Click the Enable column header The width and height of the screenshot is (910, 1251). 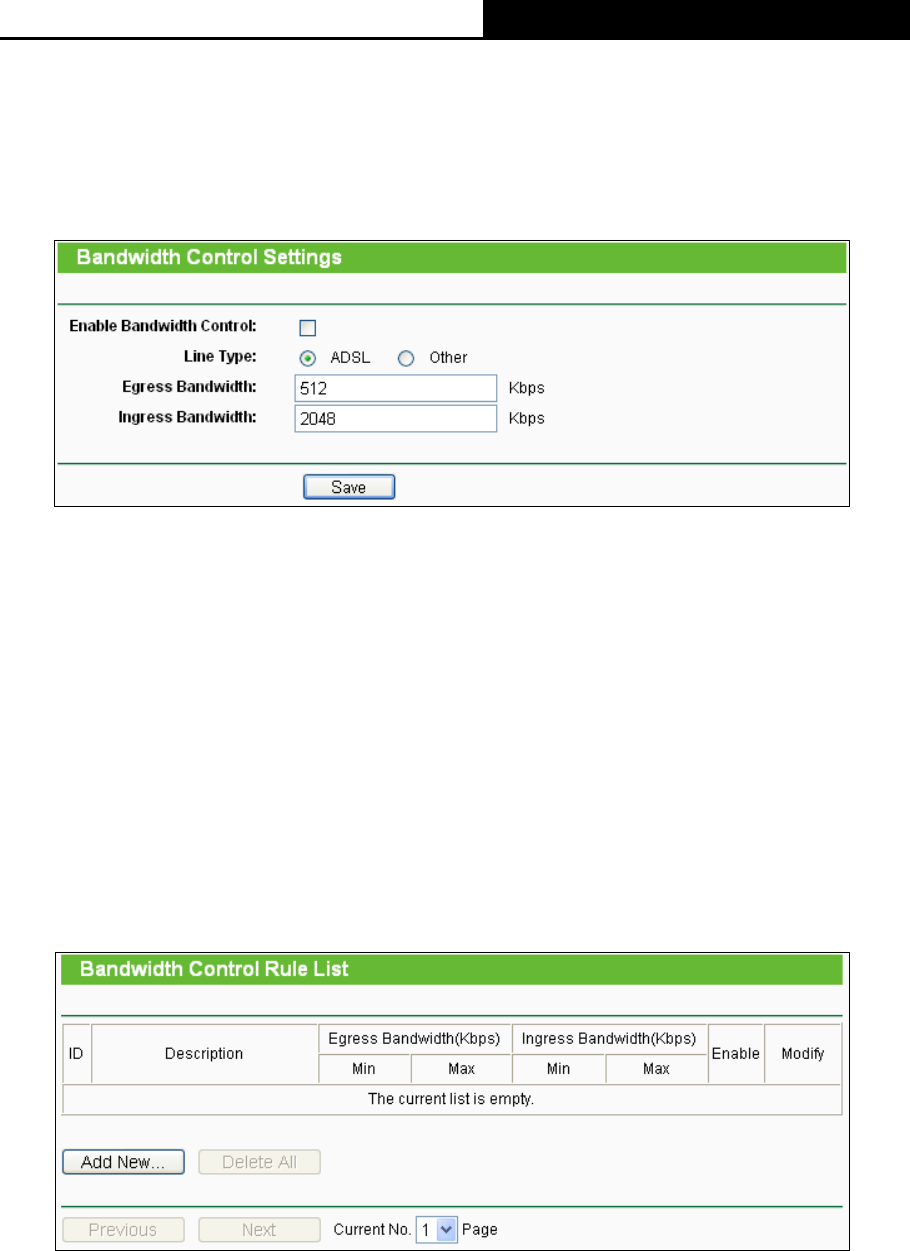736,1053
